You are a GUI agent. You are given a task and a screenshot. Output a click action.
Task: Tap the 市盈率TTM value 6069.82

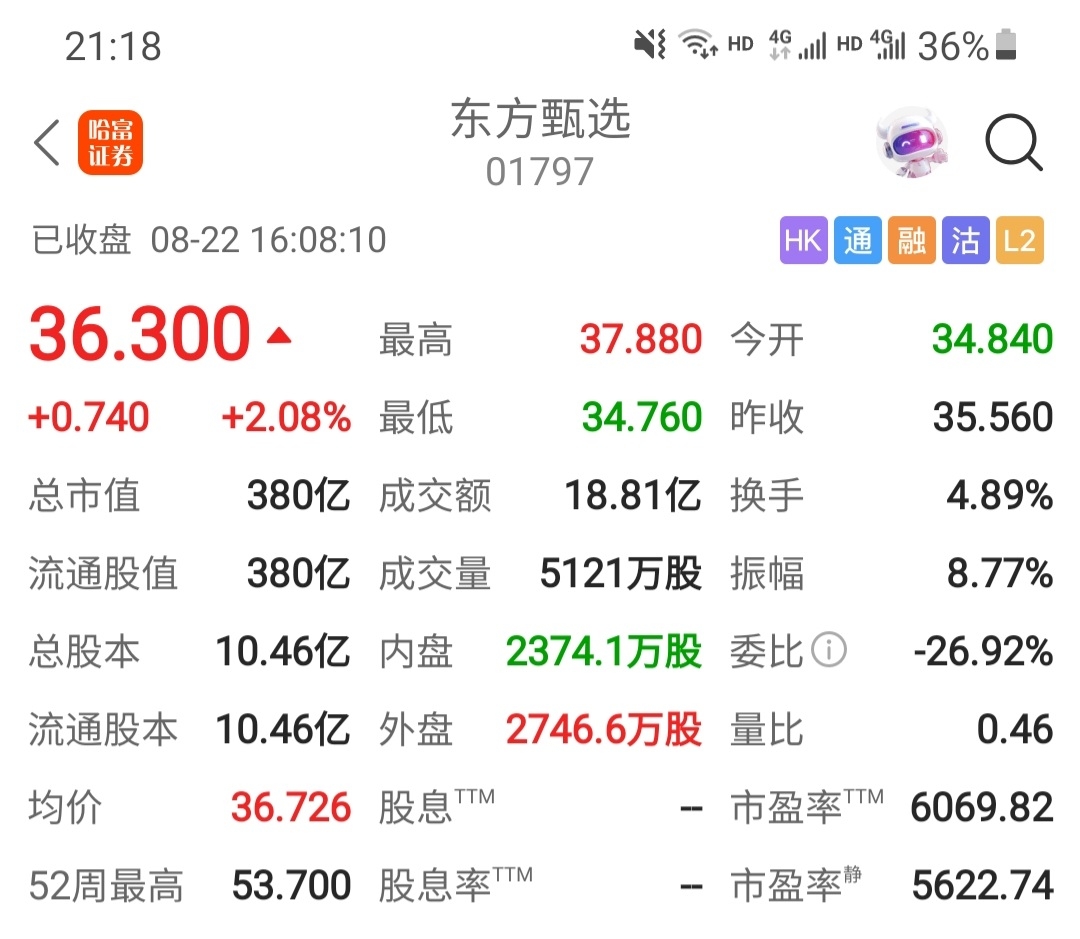(982, 807)
